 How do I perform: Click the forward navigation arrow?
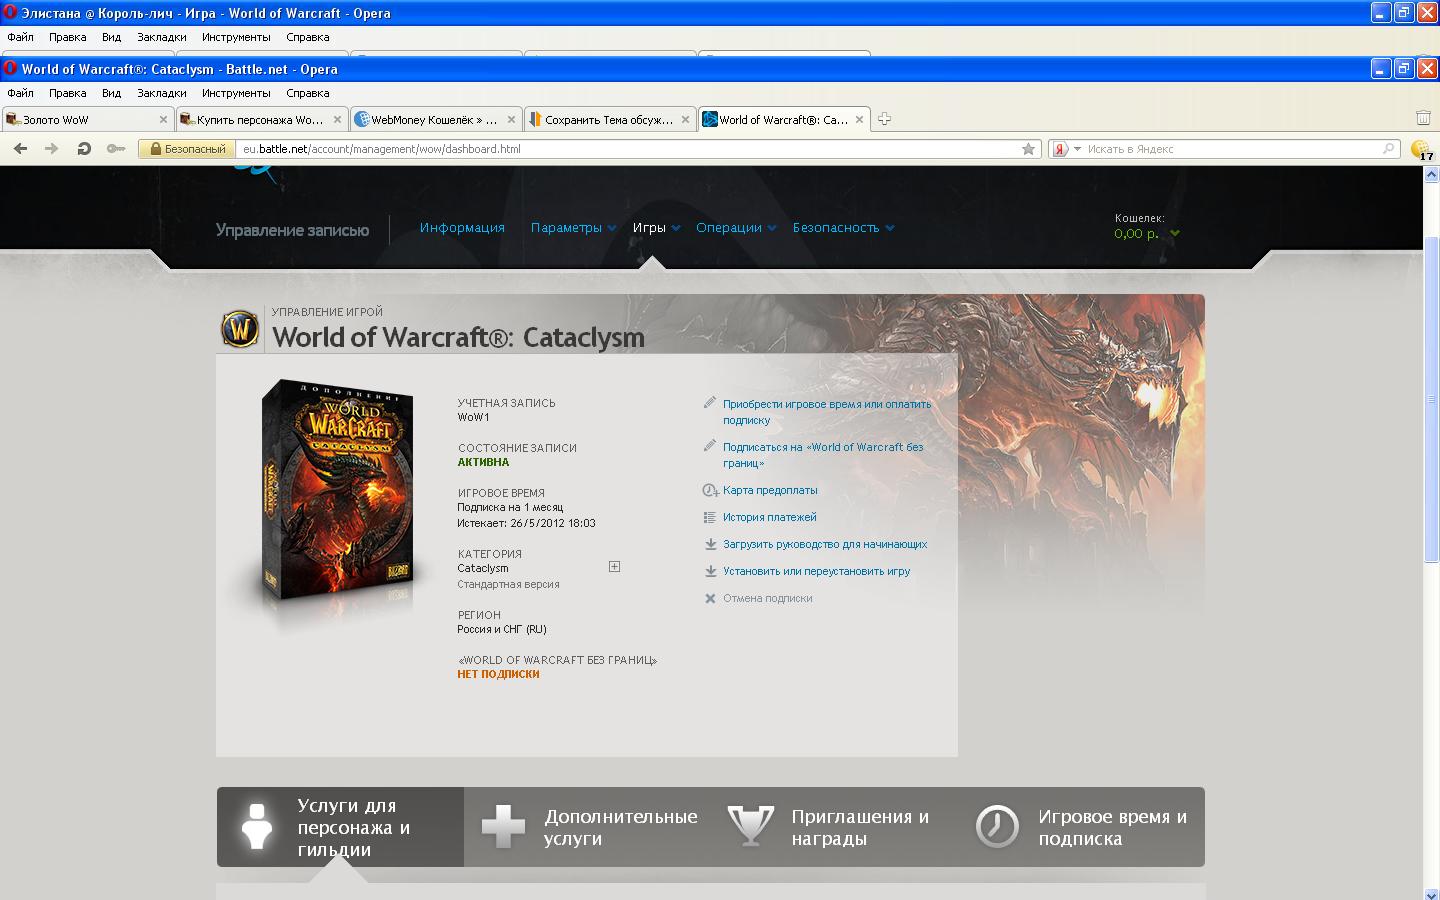(x=52, y=149)
